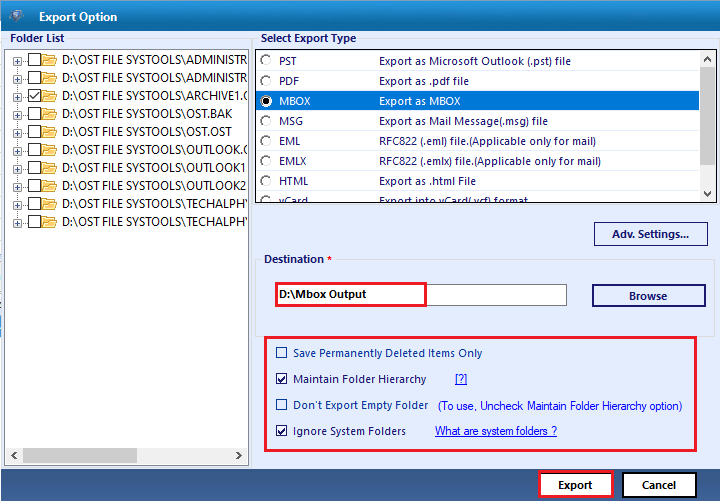This screenshot has height=501, width=720.
Task: Choose MSG export type radio button
Action: [266, 121]
